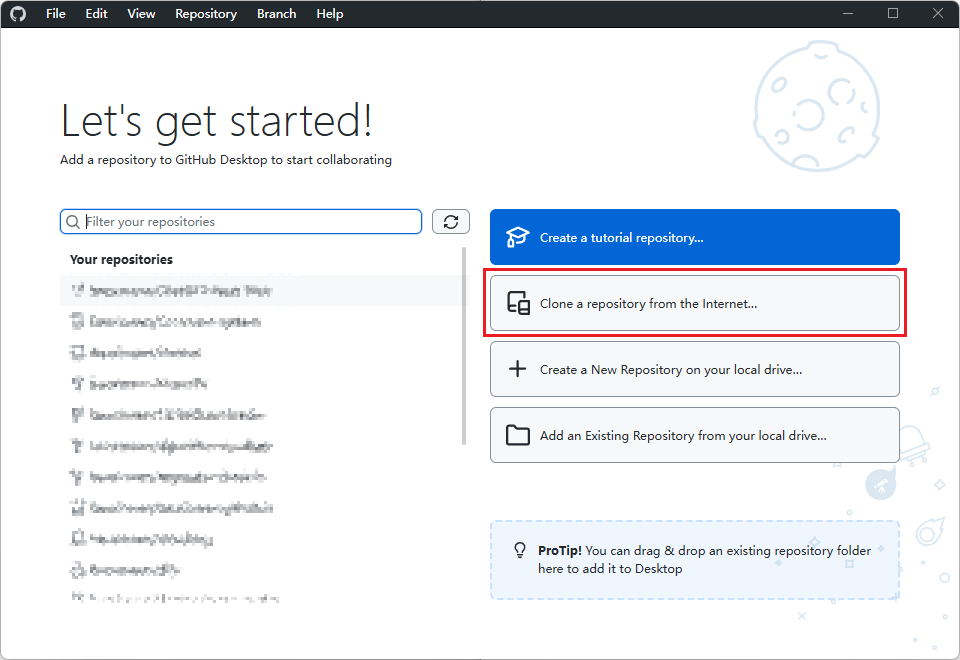The height and width of the screenshot is (660, 960).
Task: Refresh the repository list
Action: (450, 222)
